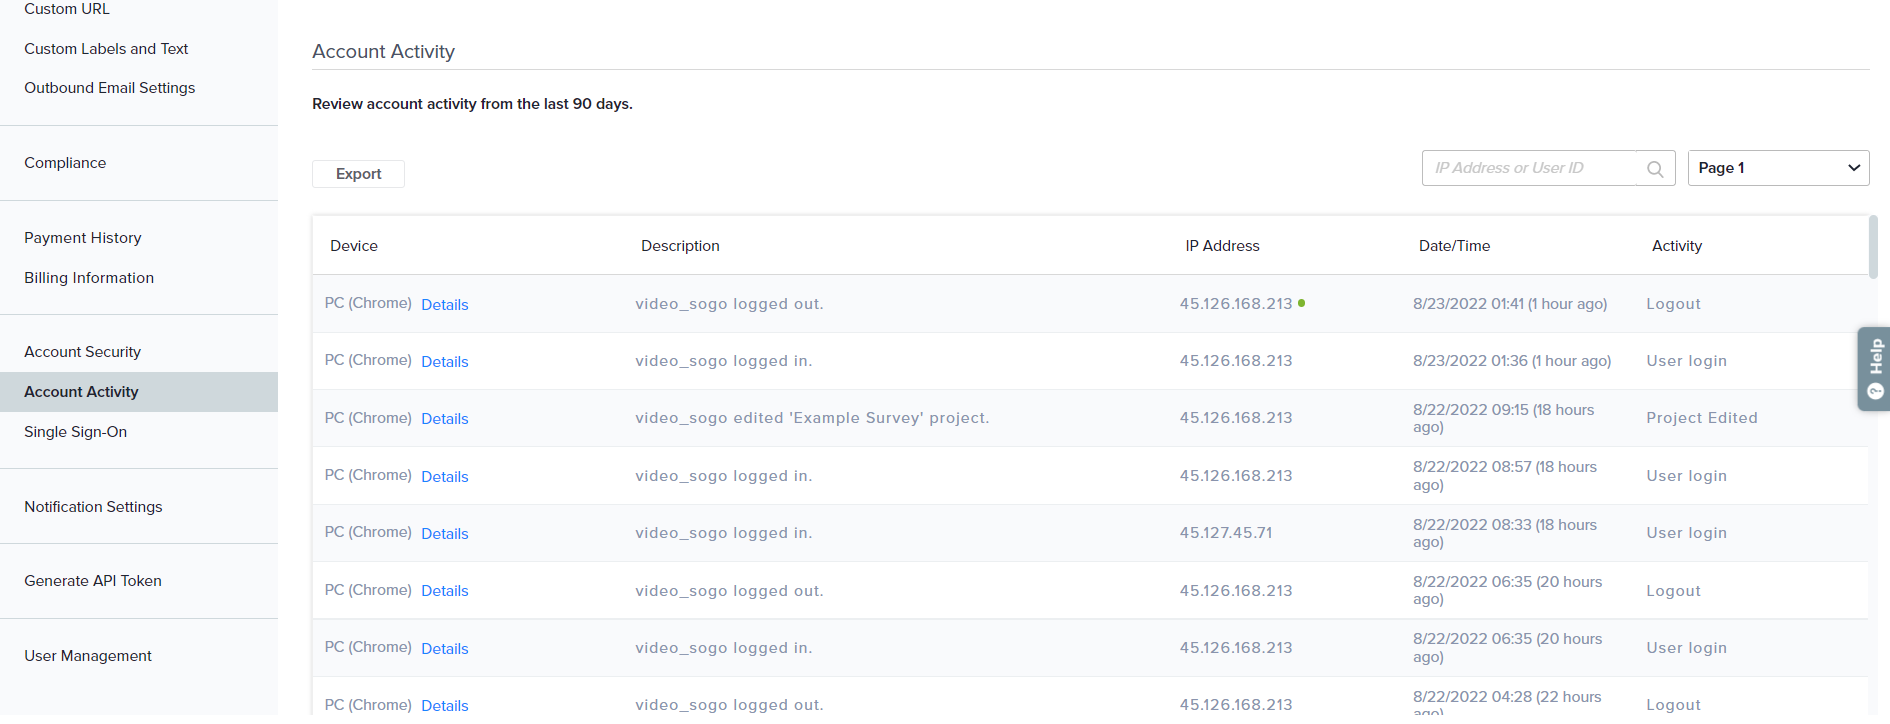The width and height of the screenshot is (1890, 724).
Task: Open Account Security settings
Action: click(82, 352)
